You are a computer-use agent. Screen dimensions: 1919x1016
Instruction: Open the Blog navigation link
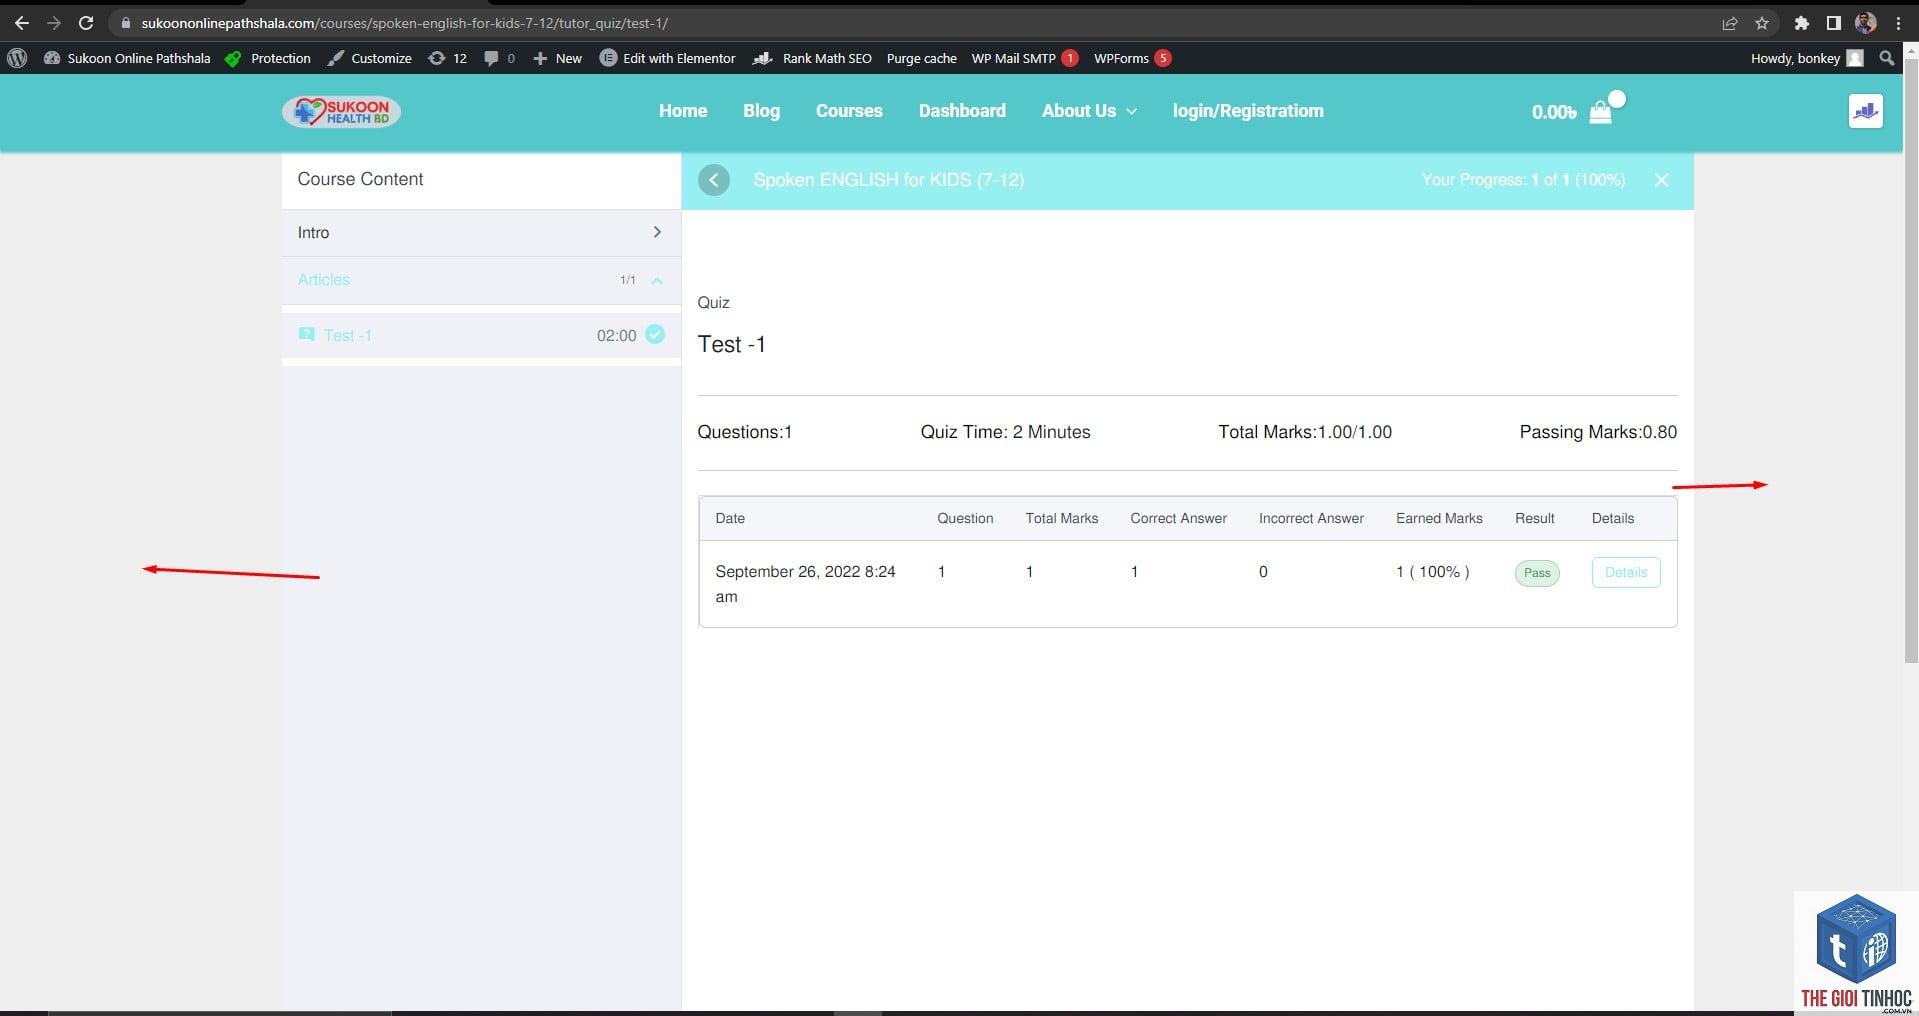click(761, 111)
